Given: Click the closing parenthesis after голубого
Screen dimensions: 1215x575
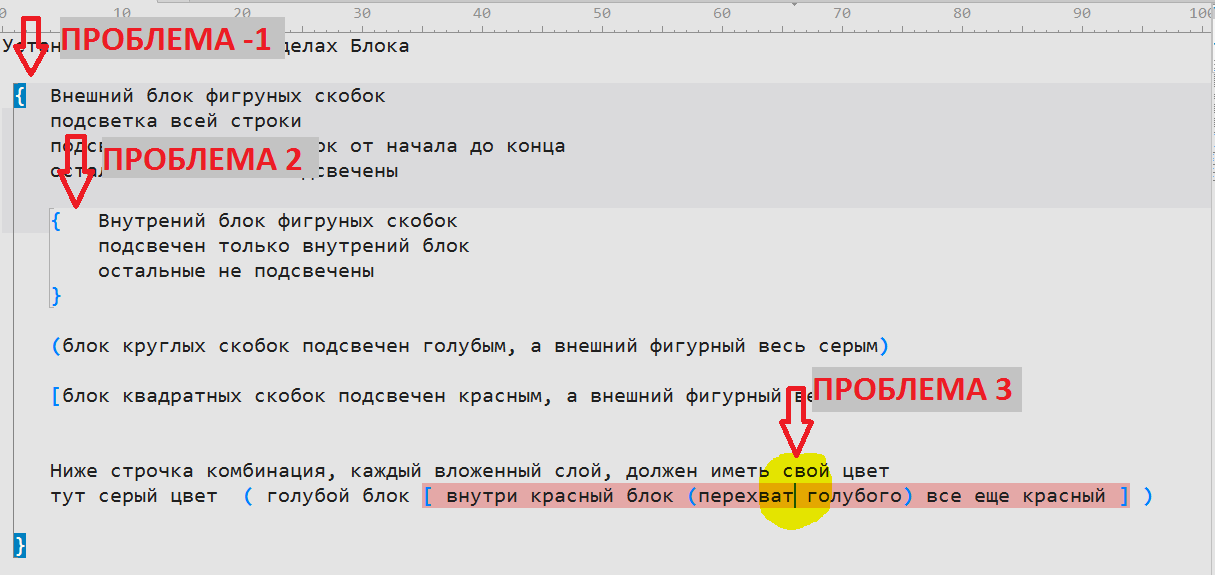Looking at the screenshot, I should click(x=908, y=496).
